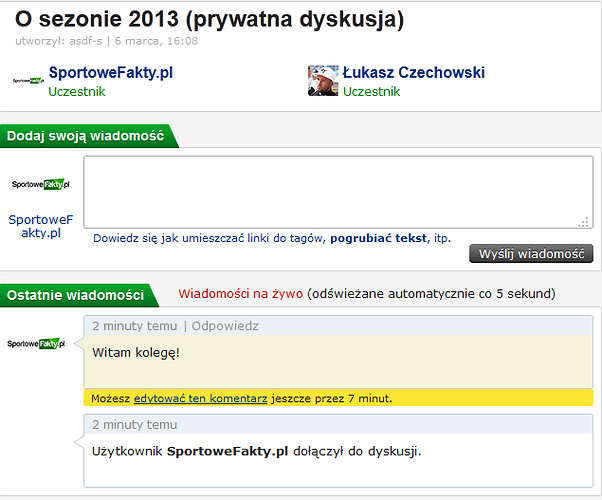Click the SportoweFakty.pl avatar beside 'Witam kolegę!'
The width and height of the screenshot is (602, 500).
pos(36,343)
